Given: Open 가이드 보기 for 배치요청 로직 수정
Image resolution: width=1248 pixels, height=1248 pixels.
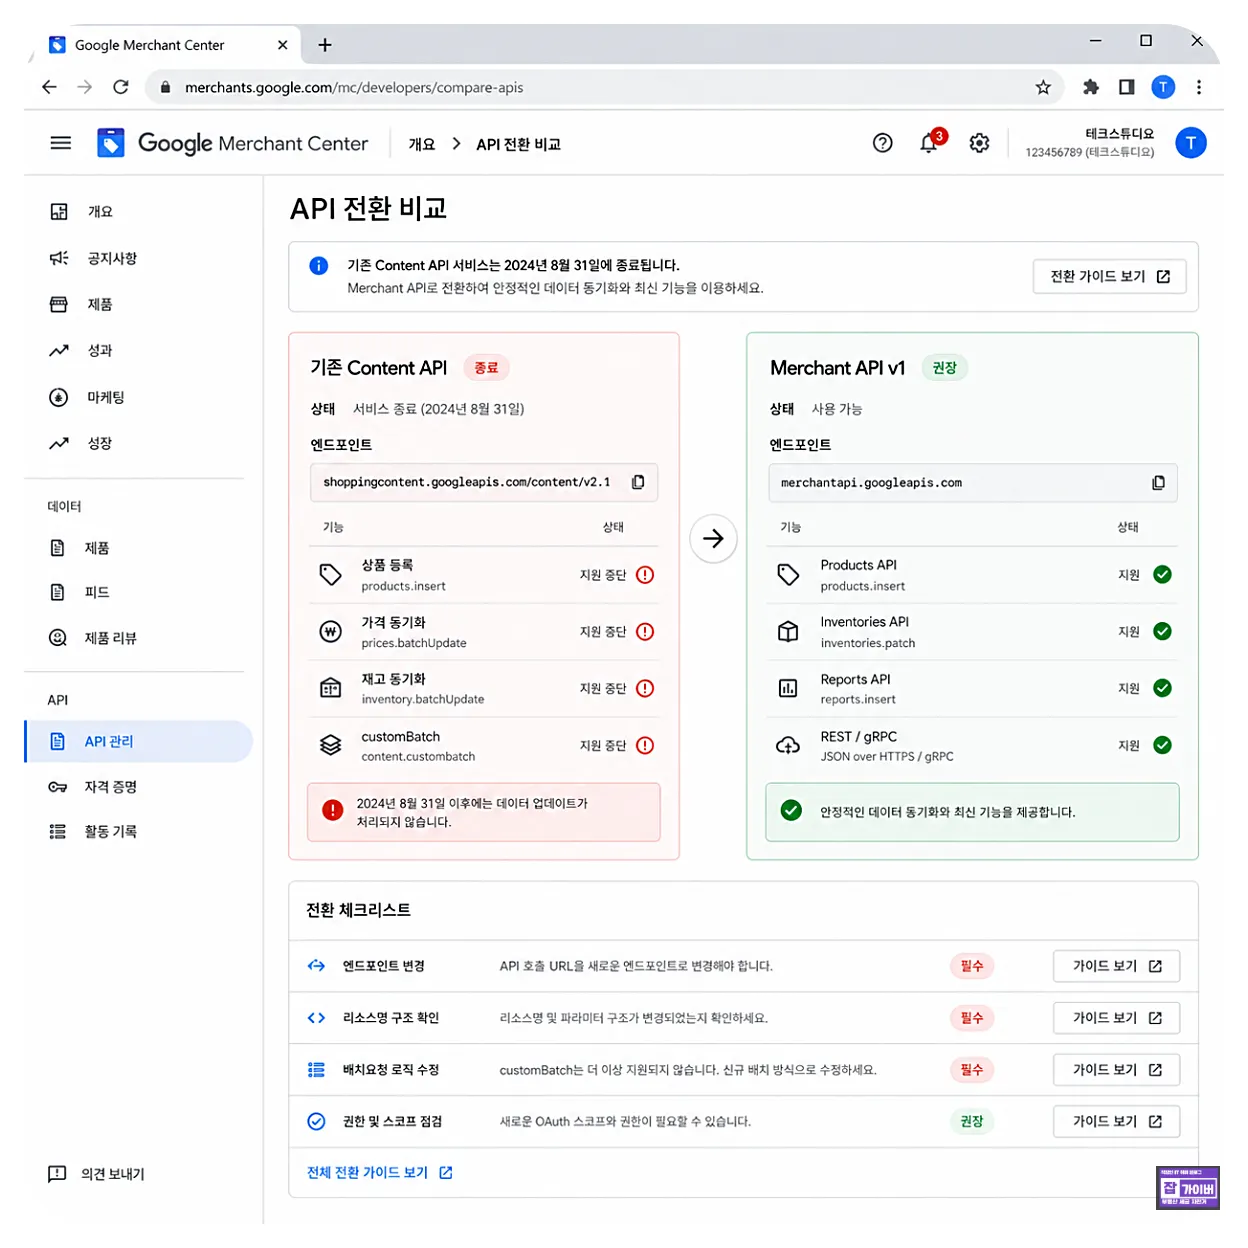Looking at the screenshot, I should click(1116, 1070).
